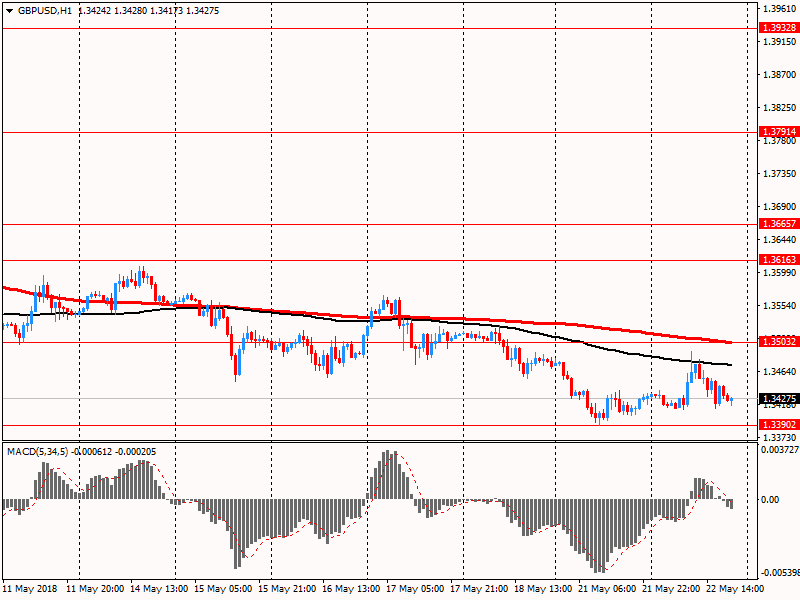Select the 18 May 13:00 time label

(543, 588)
